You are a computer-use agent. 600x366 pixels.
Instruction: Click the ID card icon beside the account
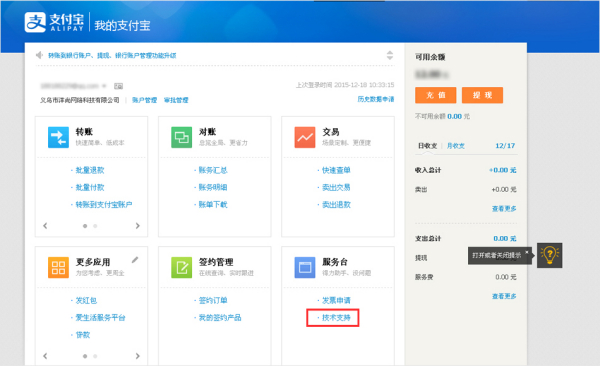tap(118, 86)
